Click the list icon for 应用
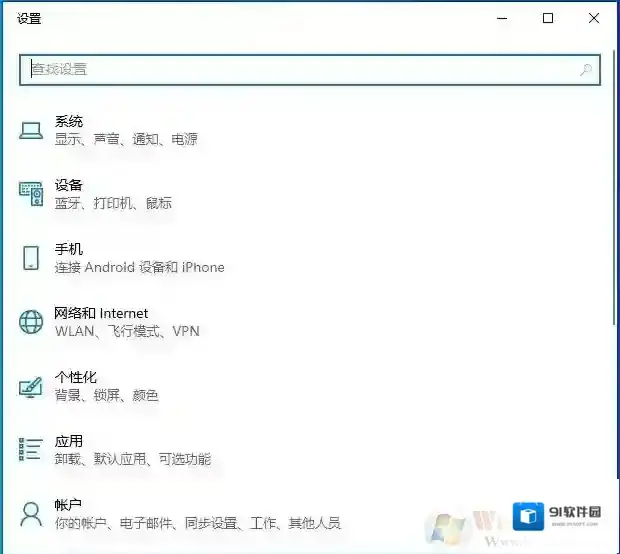The height and width of the screenshot is (554, 620). [31, 450]
